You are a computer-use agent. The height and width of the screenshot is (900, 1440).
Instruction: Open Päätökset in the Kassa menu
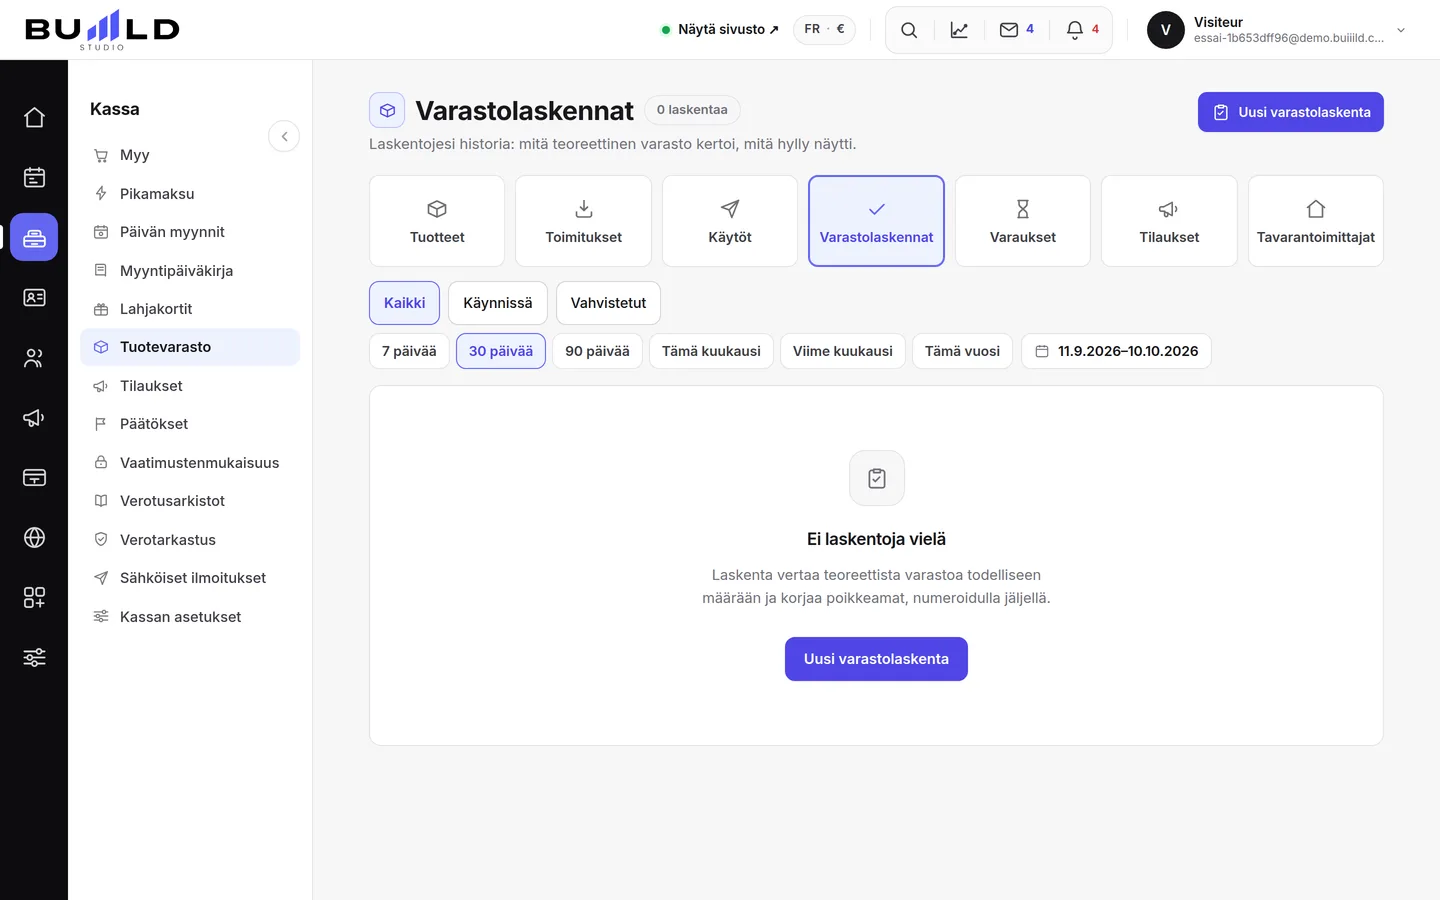pyautogui.click(x=190, y=424)
